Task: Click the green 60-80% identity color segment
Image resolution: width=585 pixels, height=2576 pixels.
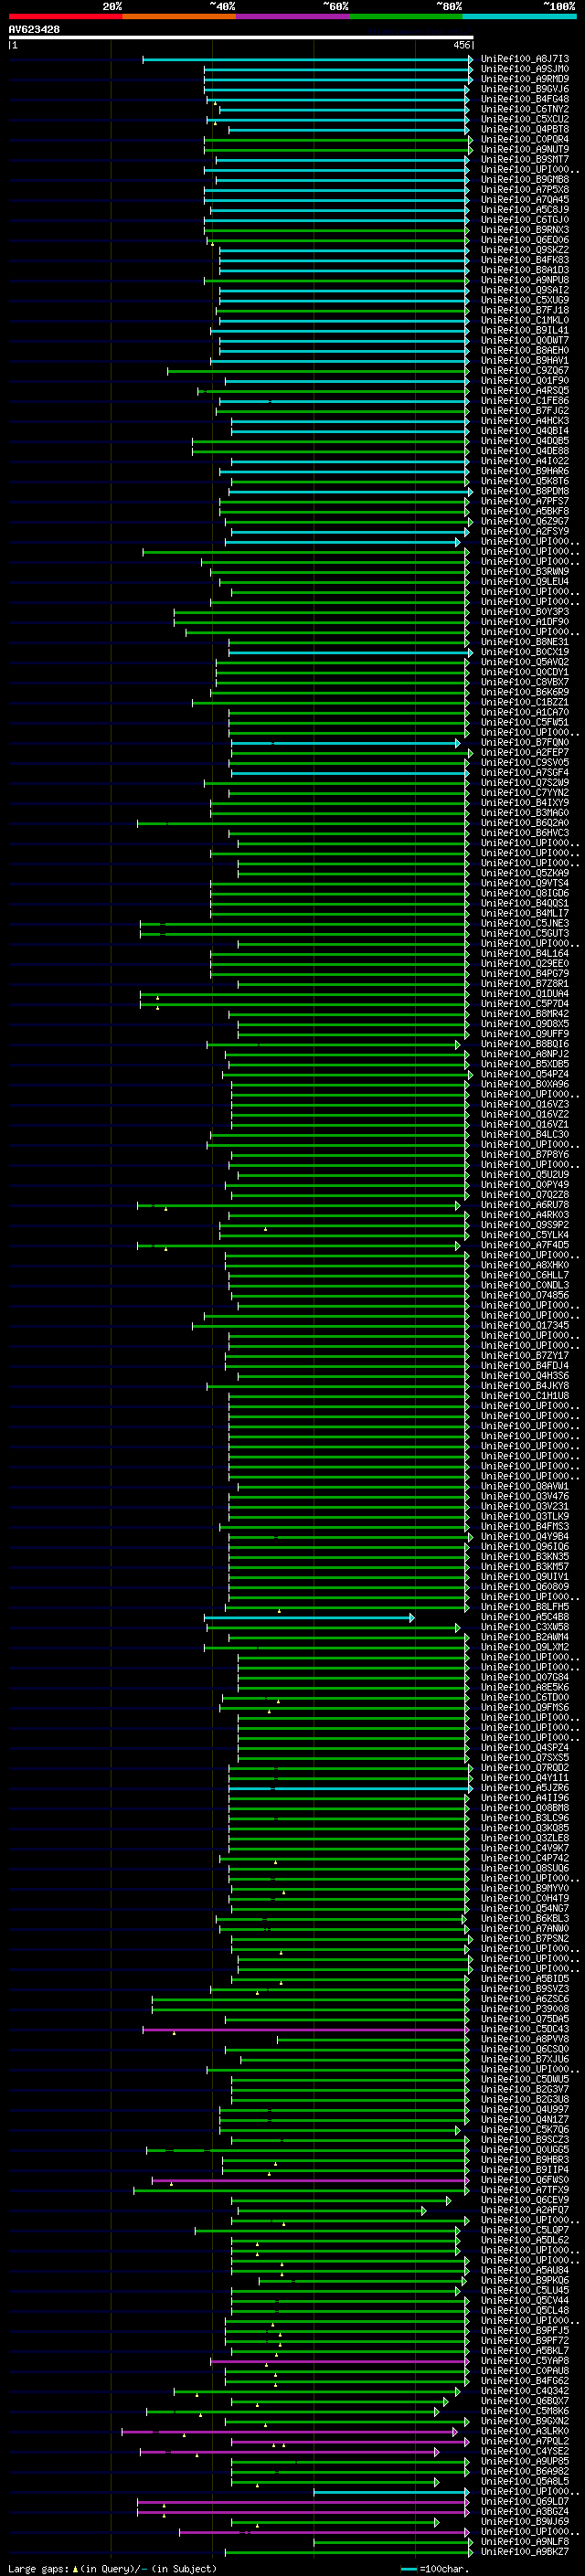Action: coord(406,16)
